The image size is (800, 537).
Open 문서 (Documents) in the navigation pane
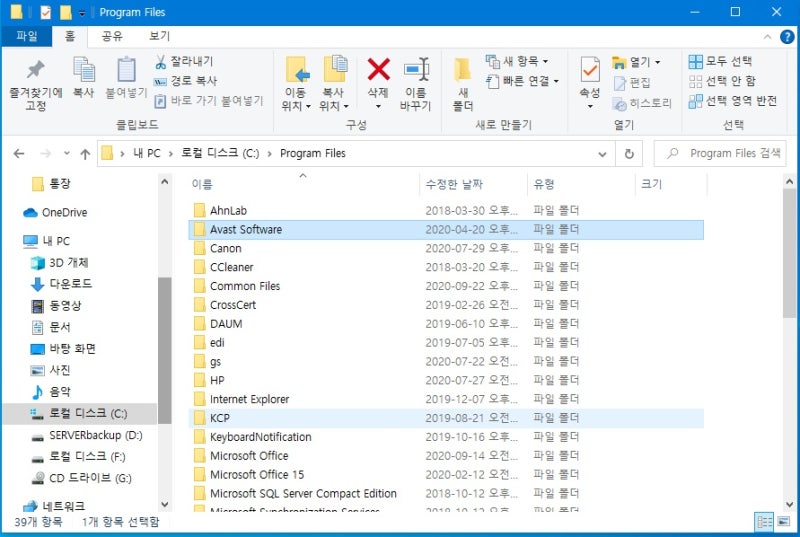coord(51,327)
